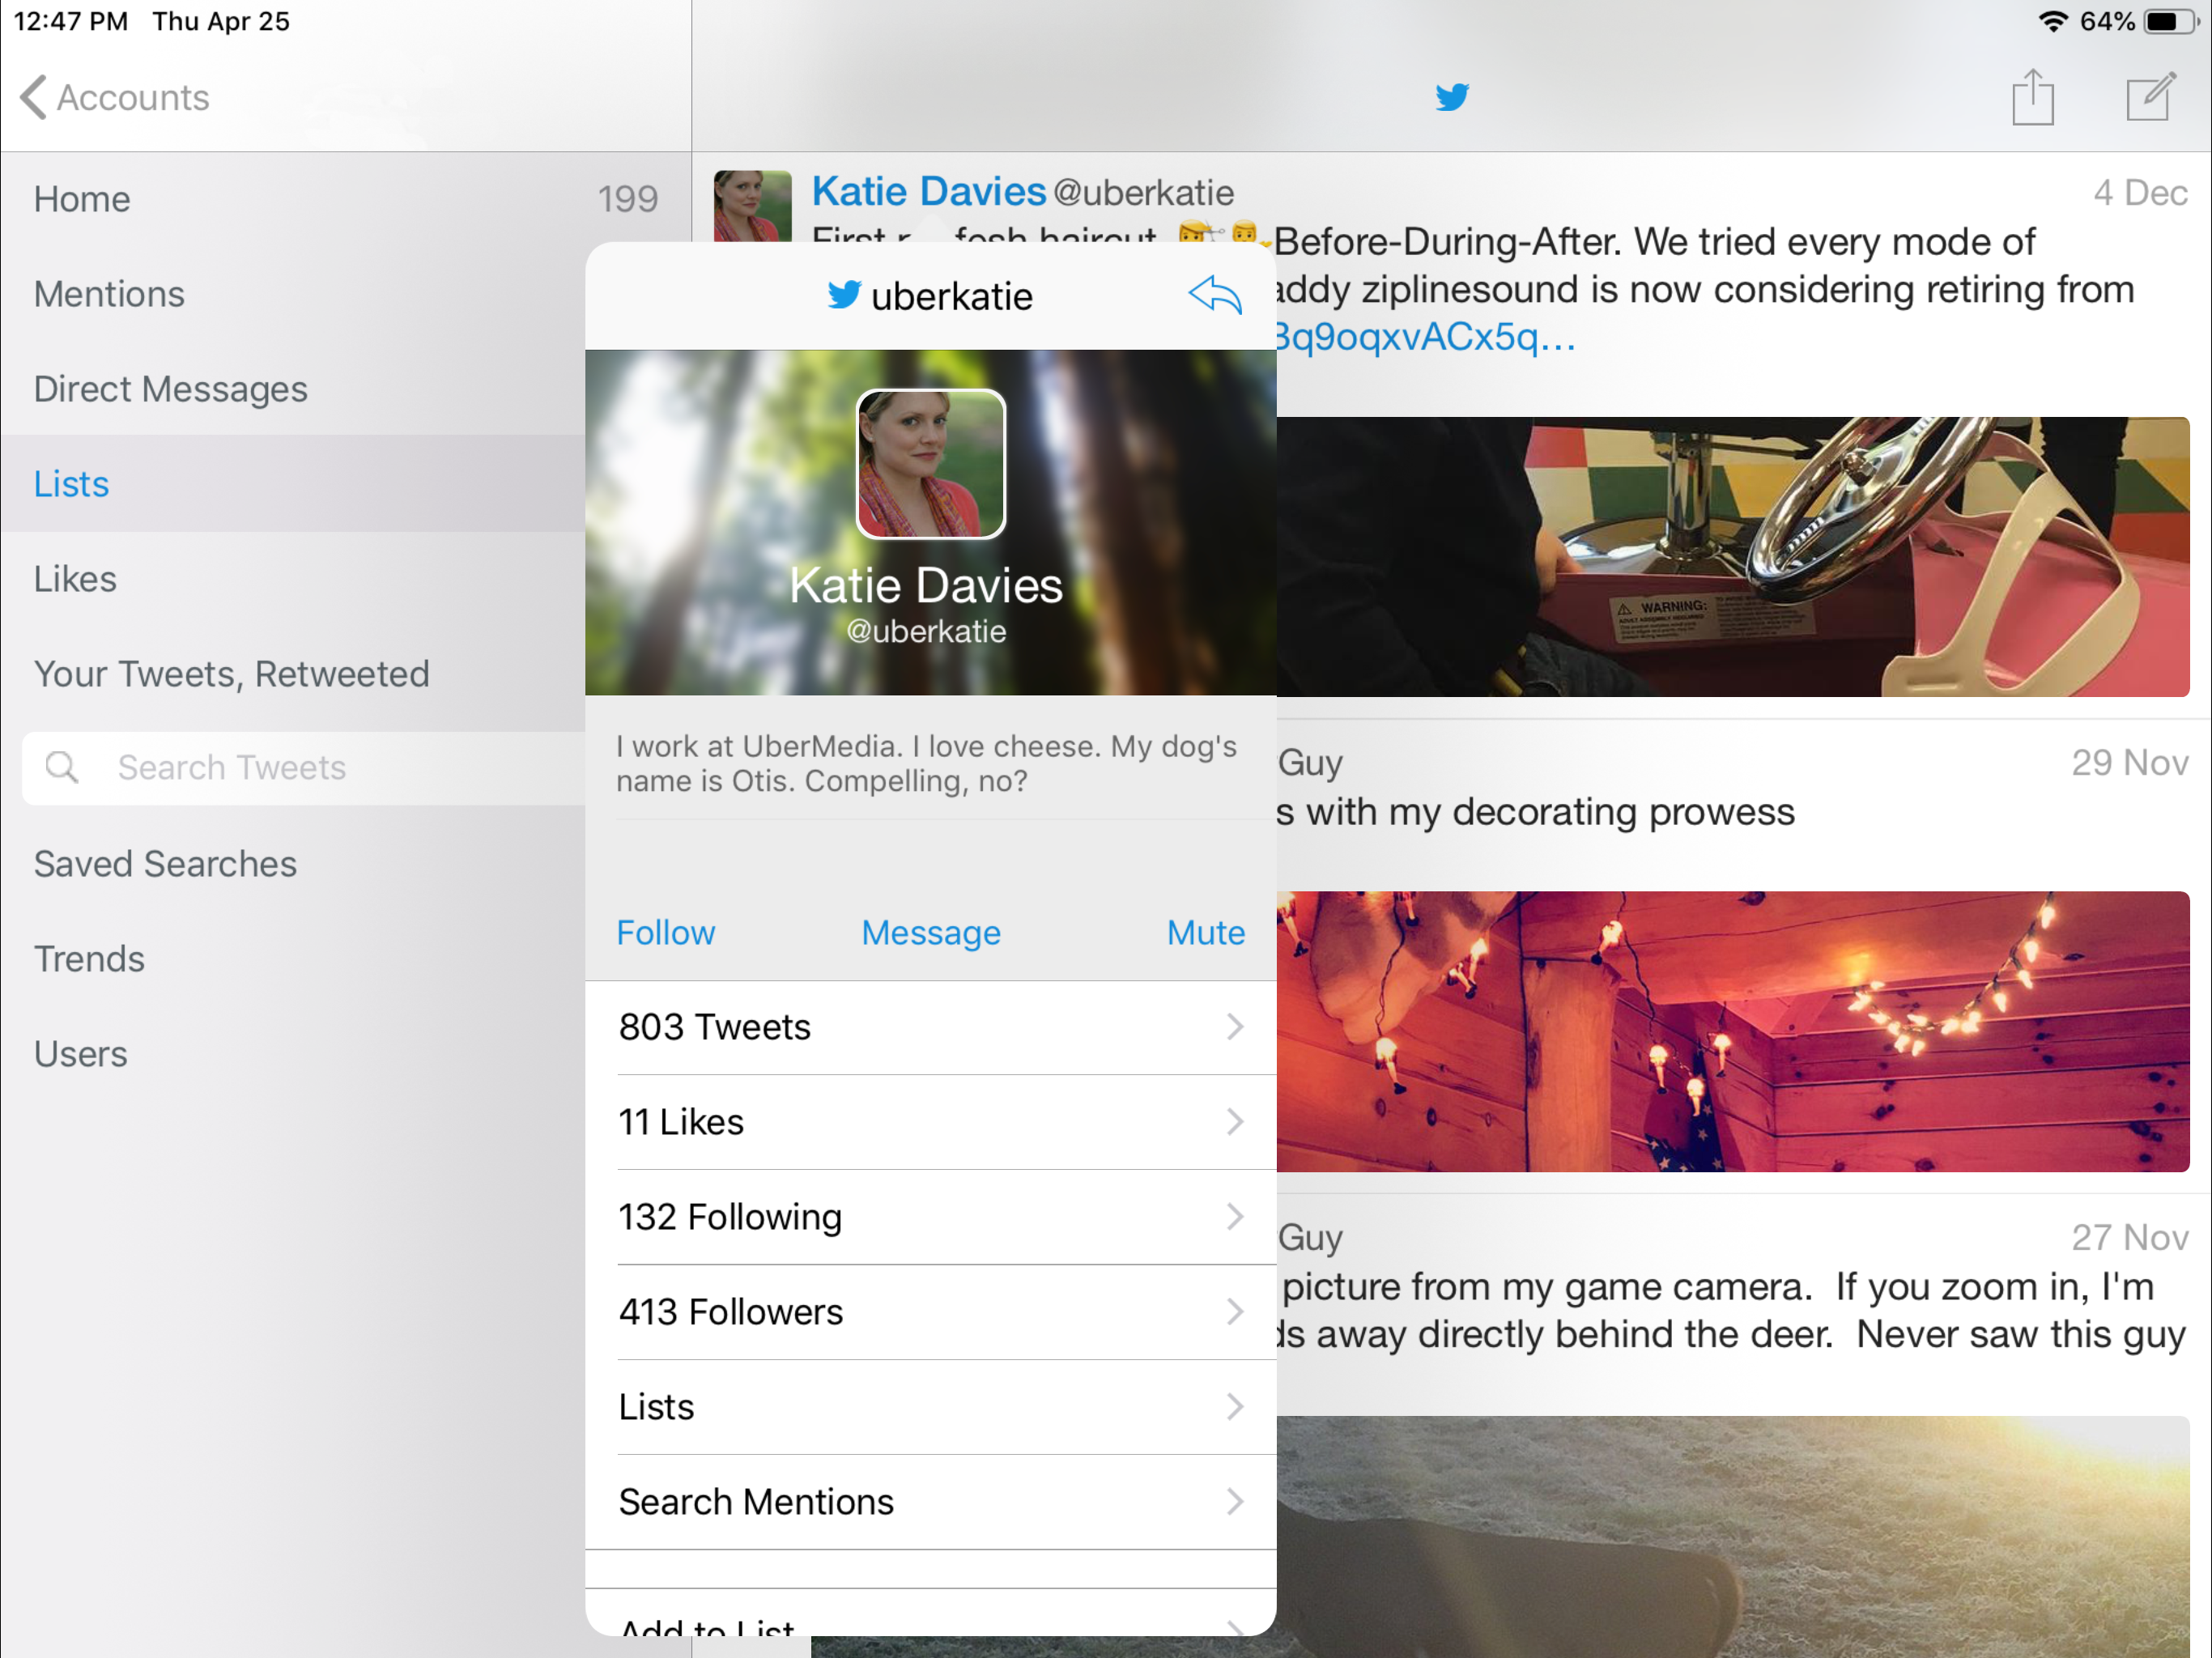The width and height of the screenshot is (2212, 1658).
Task: Tap the share icon in top toolbar
Action: [2032, 97]
